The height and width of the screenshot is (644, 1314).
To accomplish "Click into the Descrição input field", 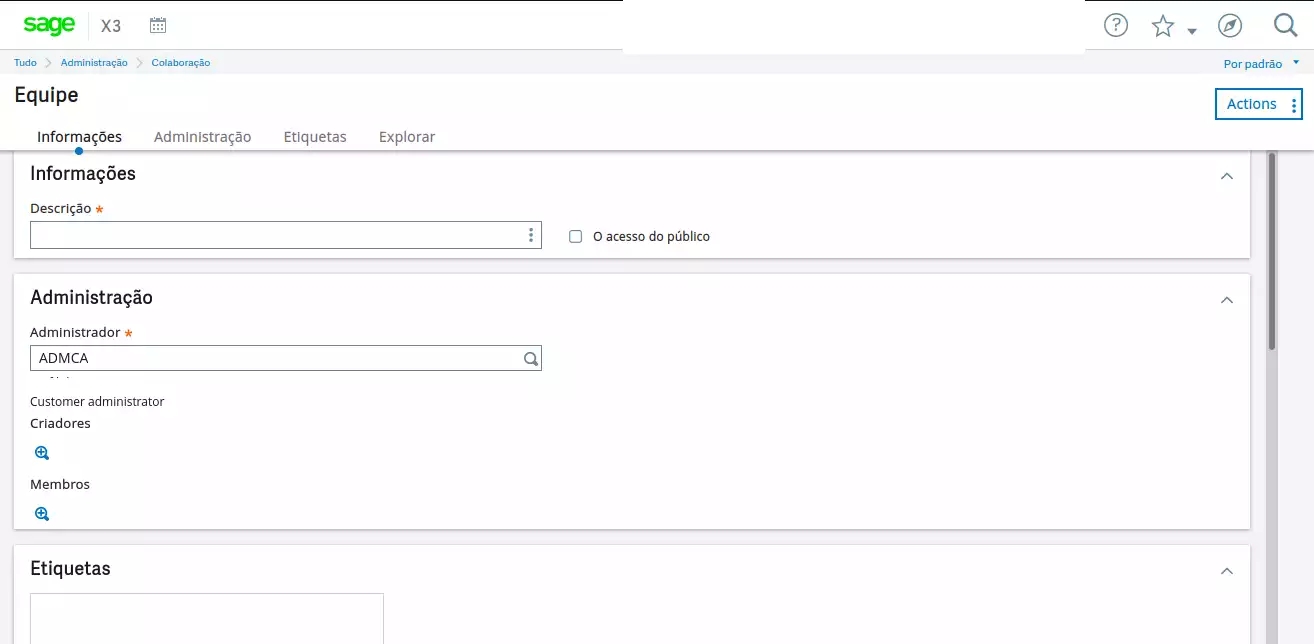I will click(275, 236).
